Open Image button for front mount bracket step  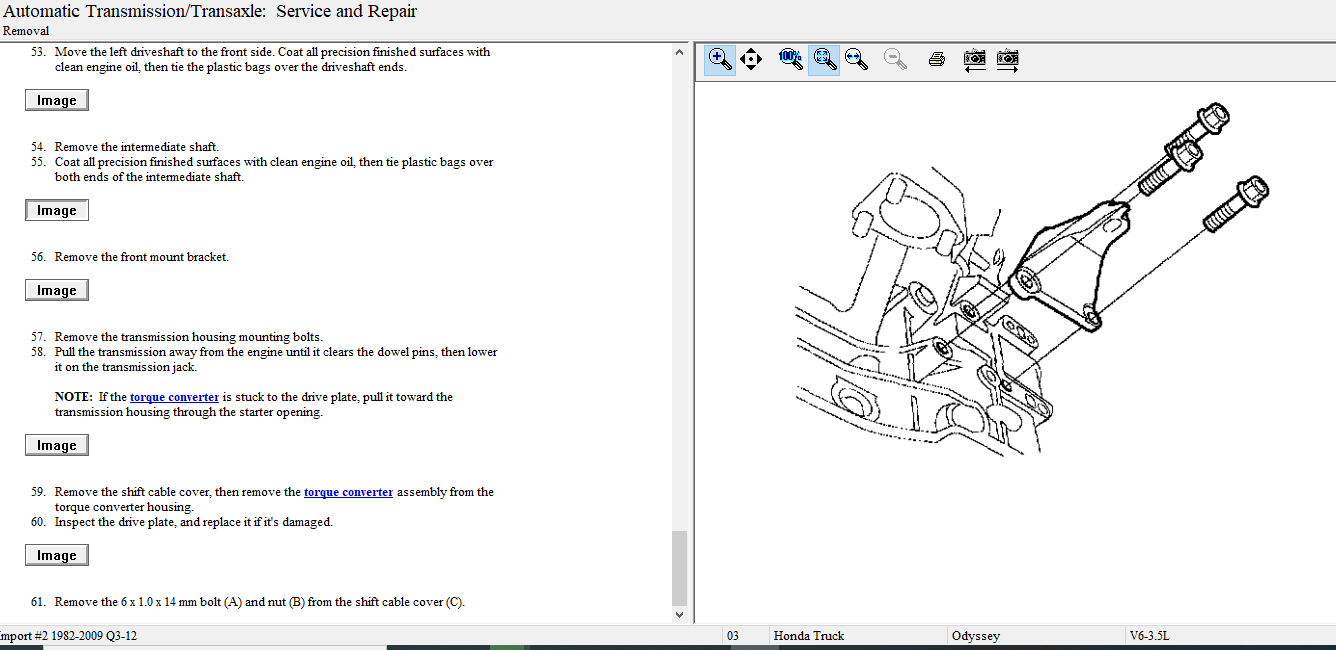[57, 290]
